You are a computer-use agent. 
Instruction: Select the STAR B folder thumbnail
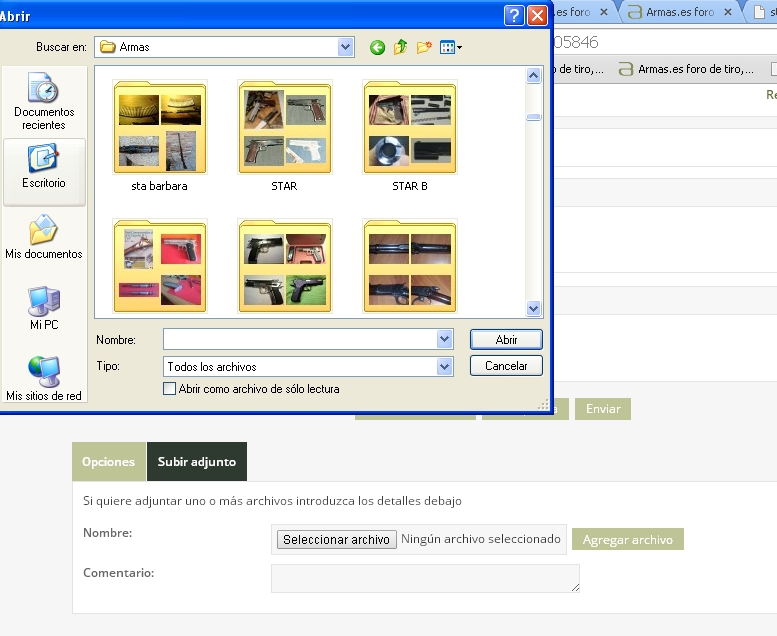tap(410, 130)
